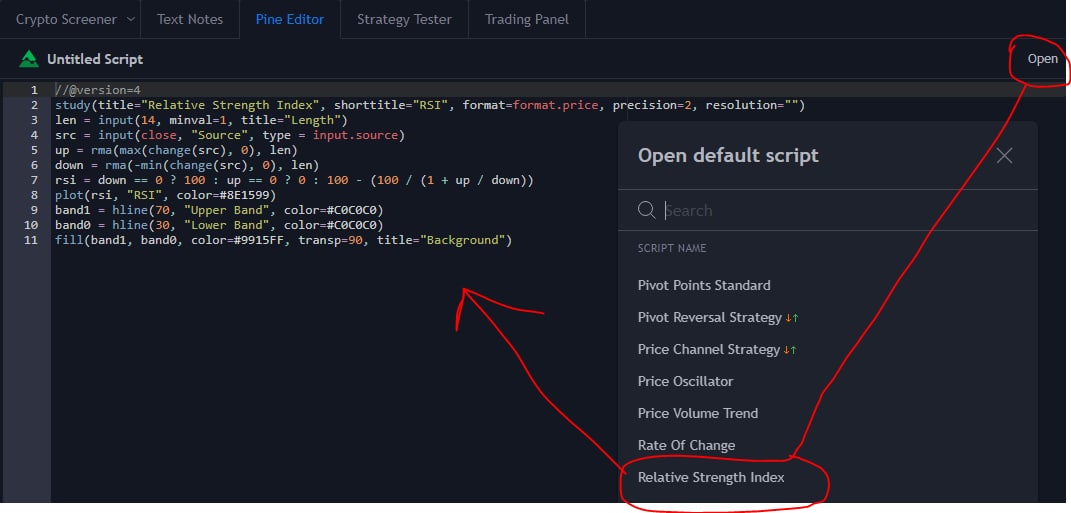This screenshot has height=513, width=1071.
Task: Click the plot(rsi, "RSI") line
Action: tap(165, 195)
